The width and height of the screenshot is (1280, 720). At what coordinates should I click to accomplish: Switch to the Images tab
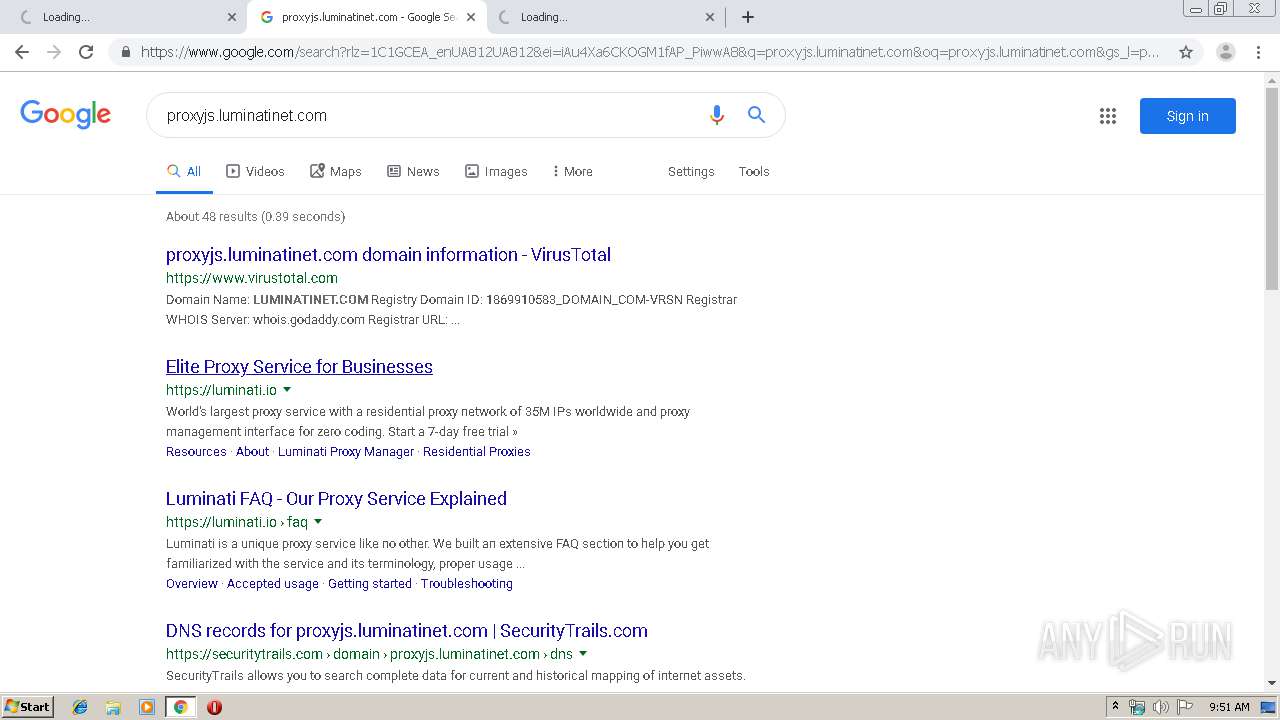pos(496,171)
